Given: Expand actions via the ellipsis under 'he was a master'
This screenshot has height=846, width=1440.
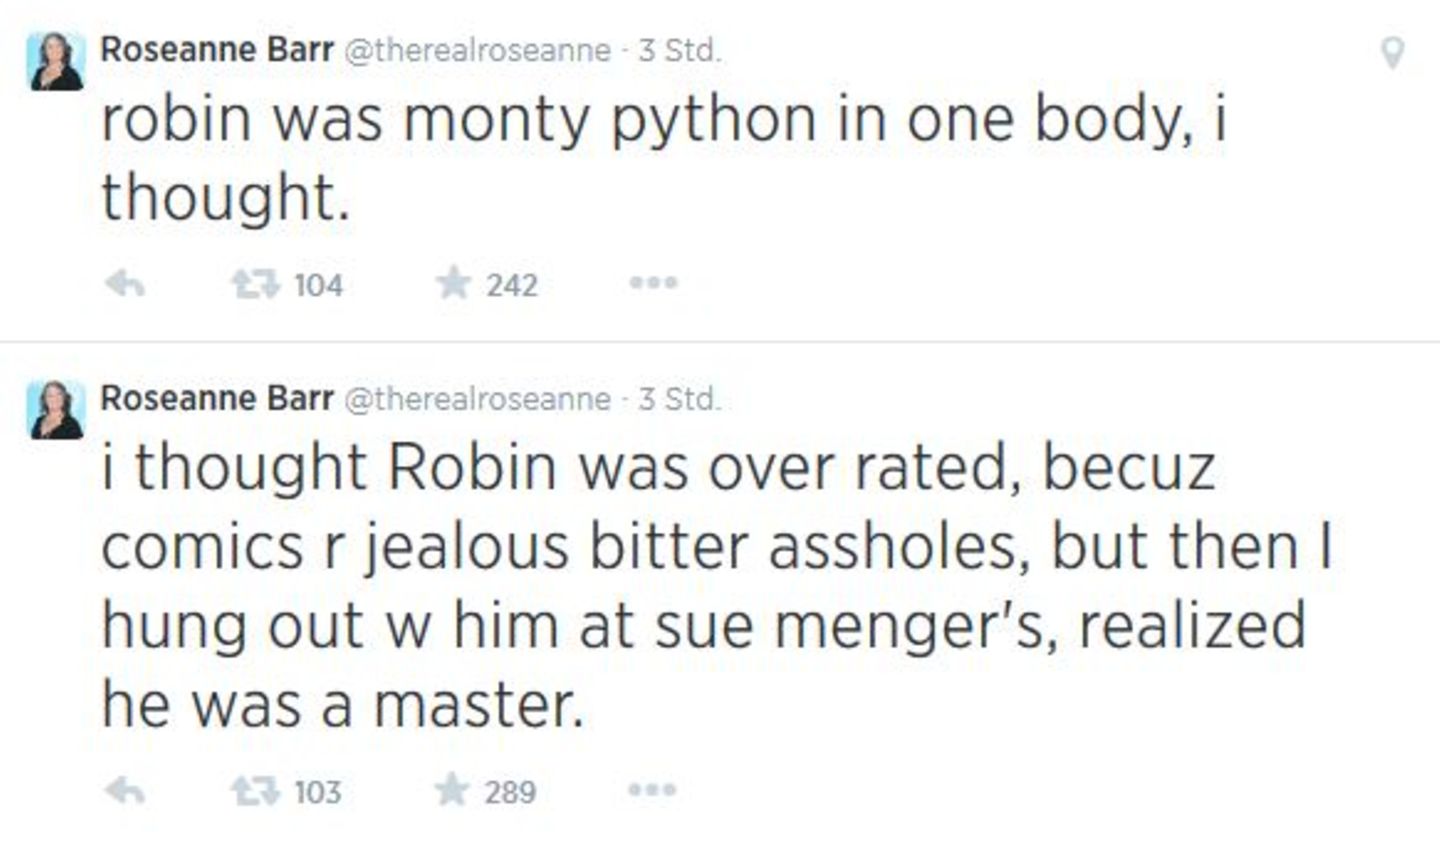Looking at the screenshot, I should coord(654,791).
